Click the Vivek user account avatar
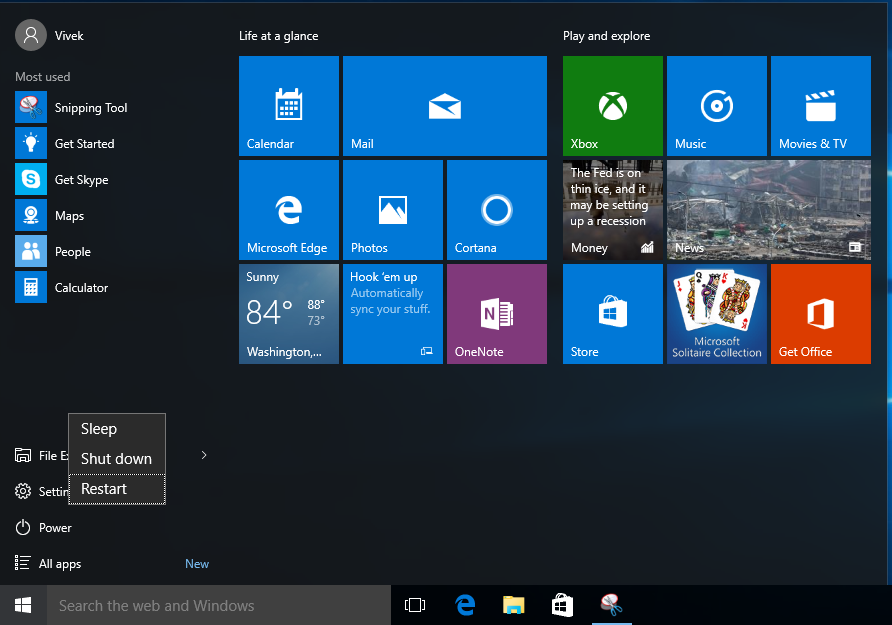892x625 pixels. click(x=31, y=35)
